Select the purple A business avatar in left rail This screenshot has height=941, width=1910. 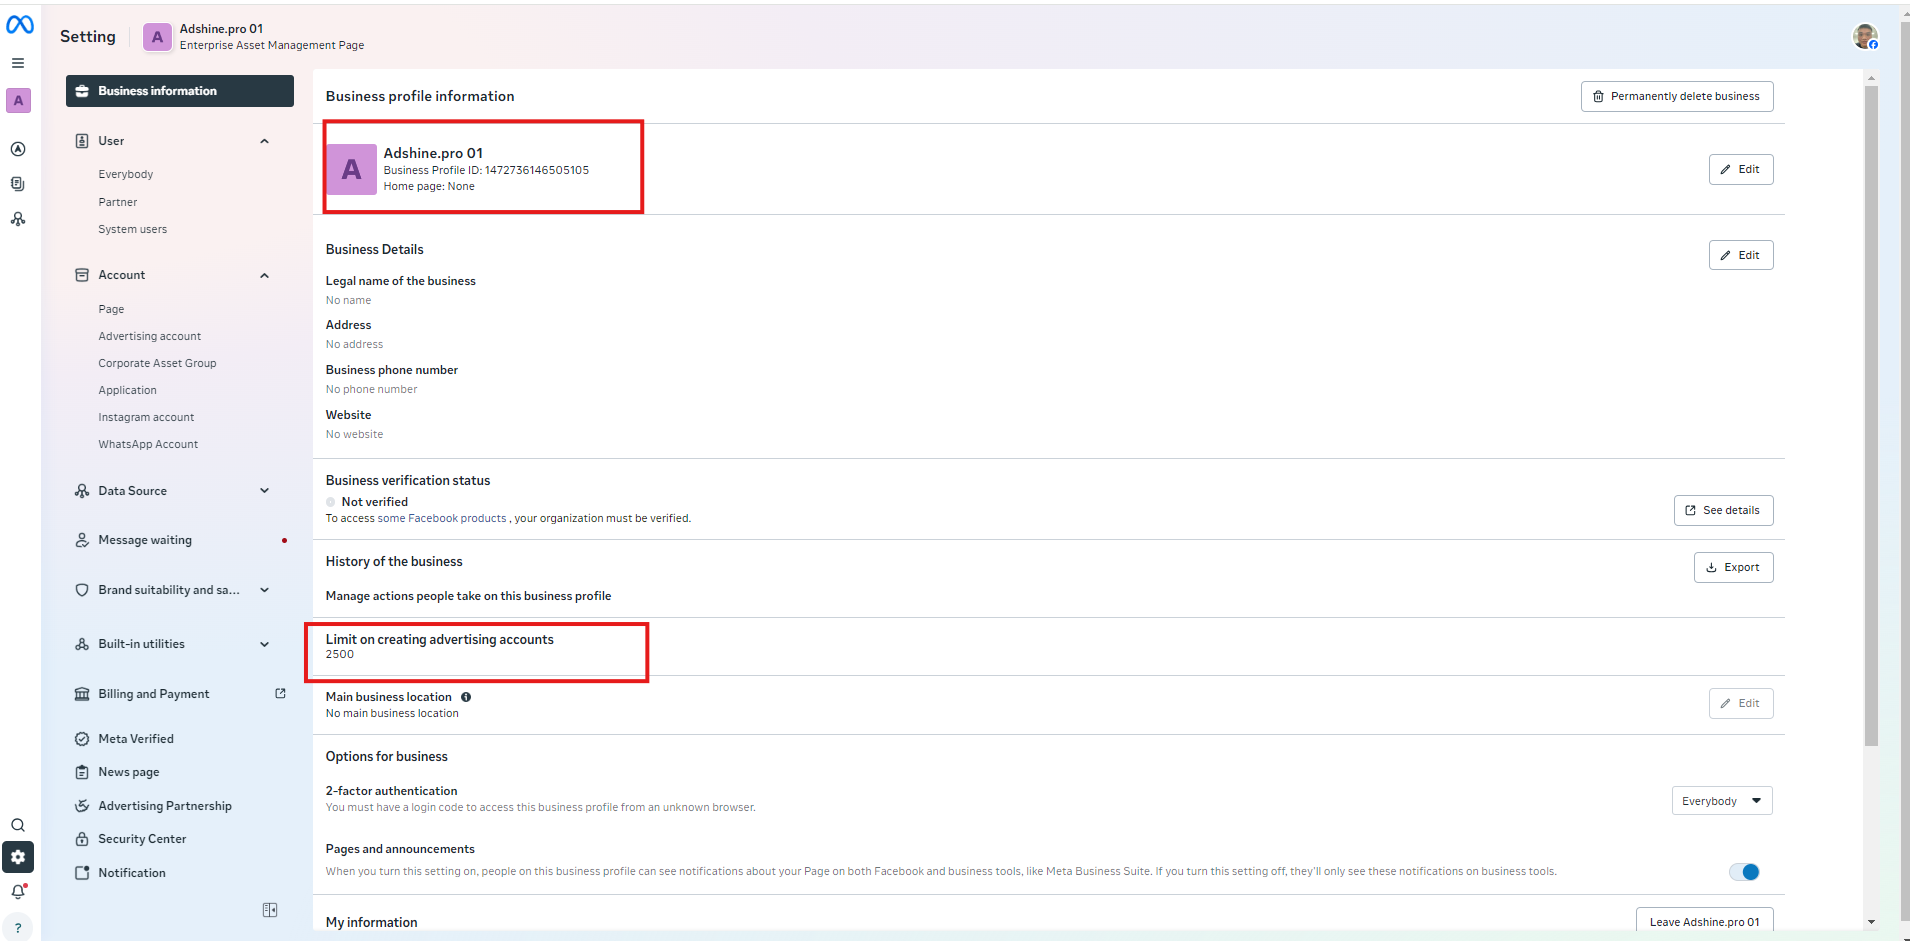pos(18,100)
